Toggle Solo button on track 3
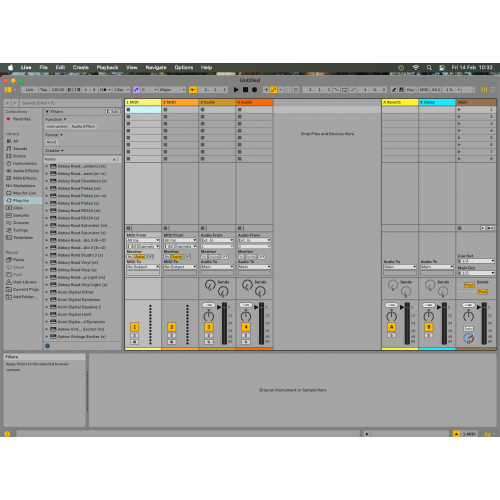Image resolution: width=500 pixels, height=500 pixels. pos(209,335)
